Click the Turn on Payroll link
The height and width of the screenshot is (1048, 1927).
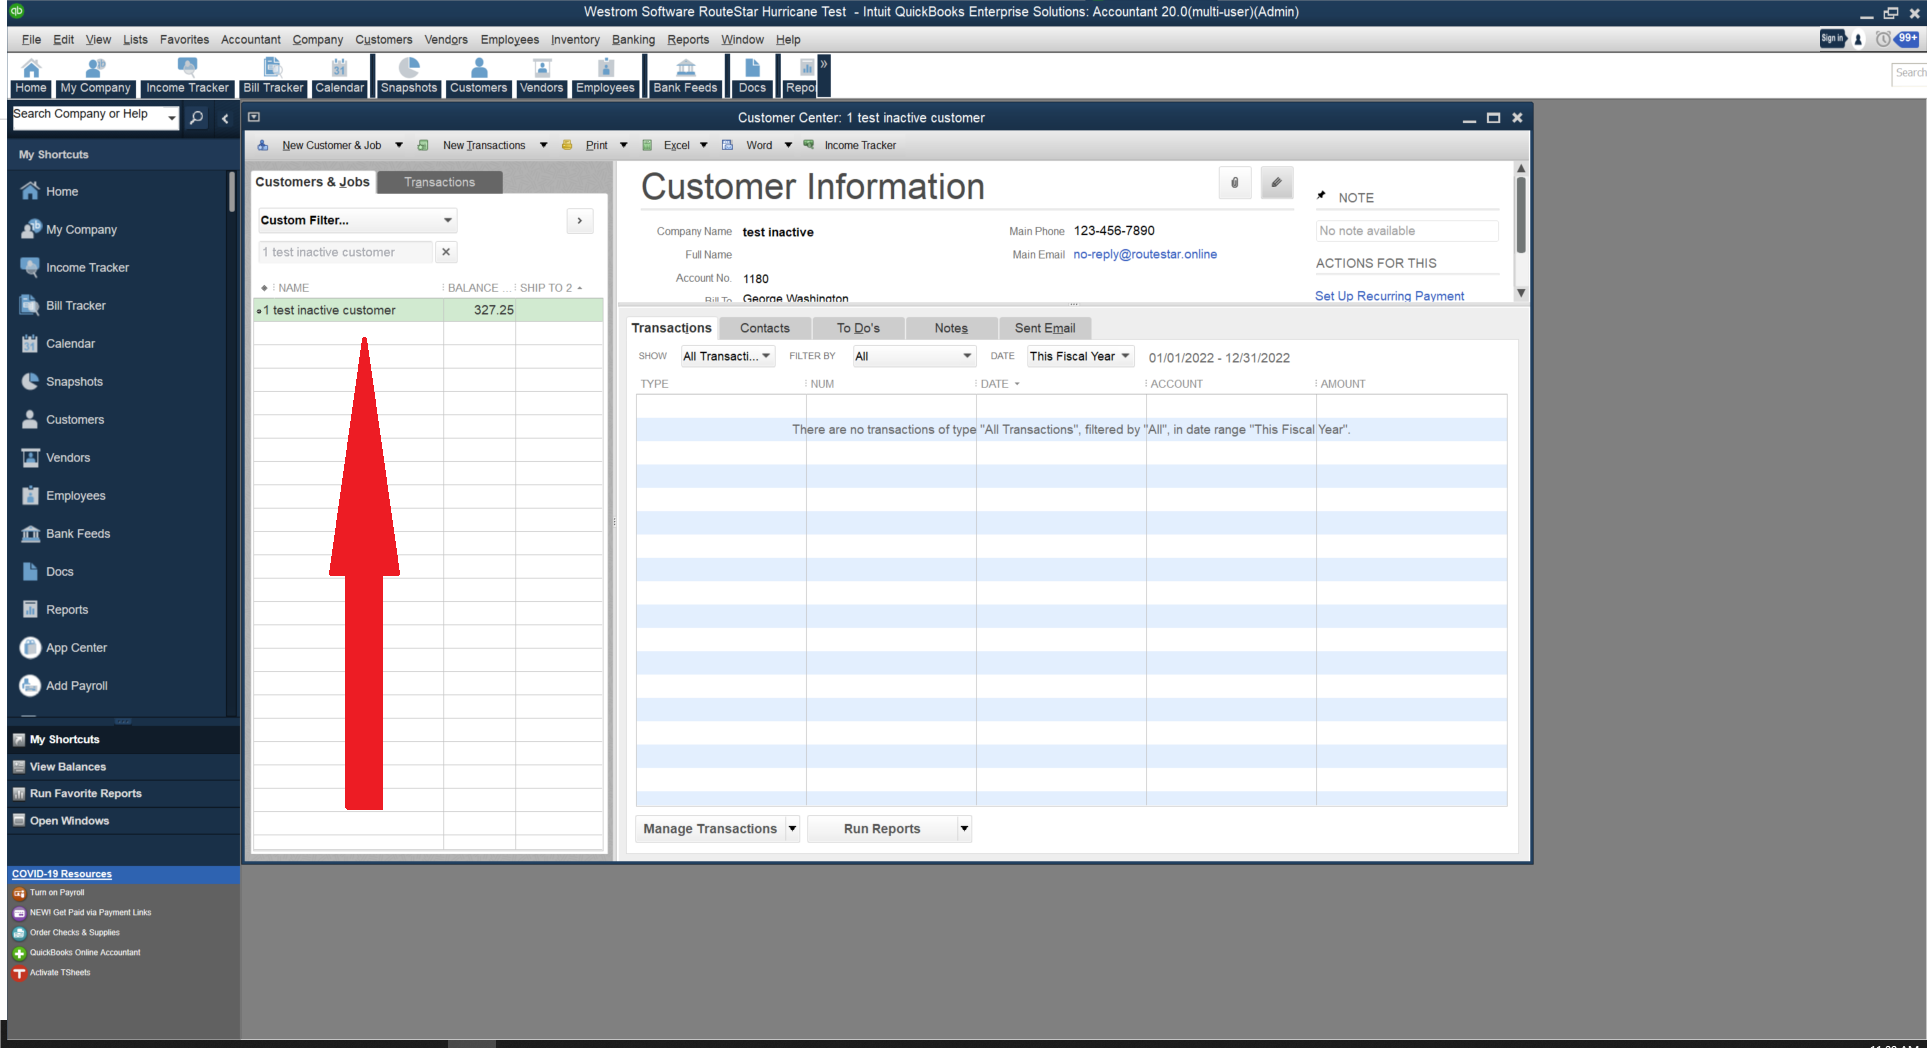point(57,893)
